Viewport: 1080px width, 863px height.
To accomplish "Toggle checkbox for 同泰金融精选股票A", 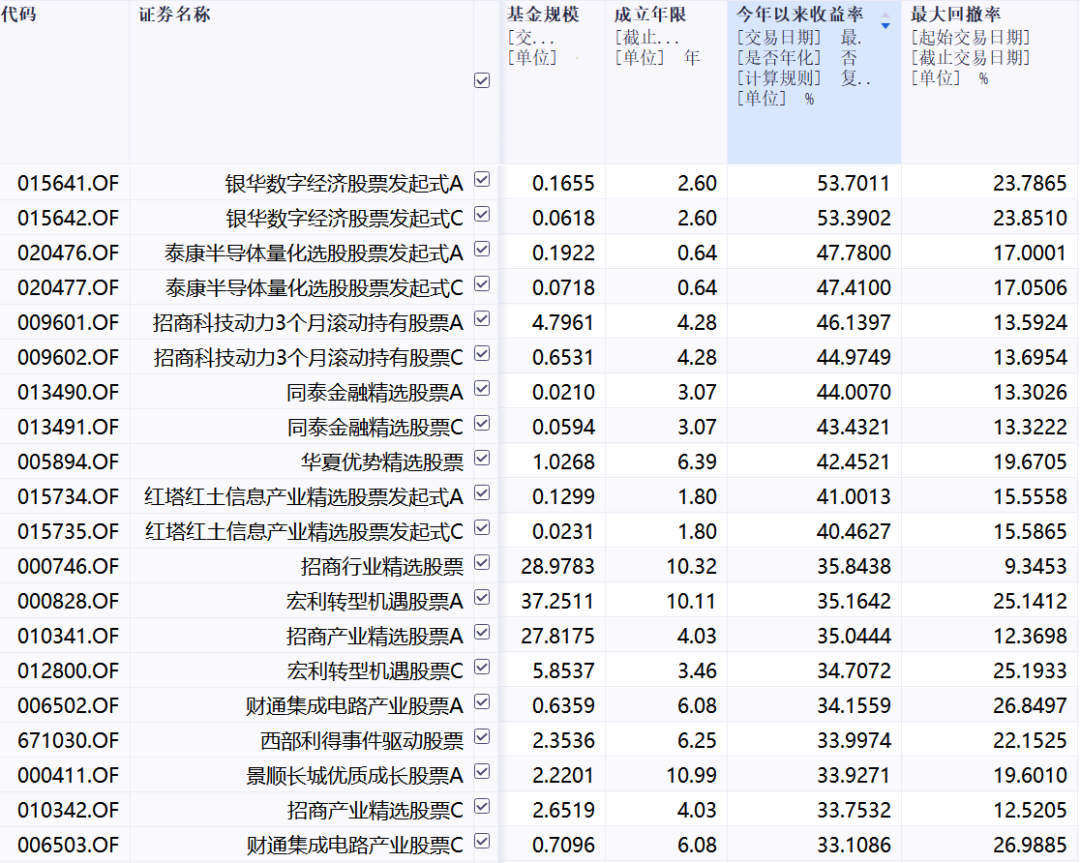I will pyautogui.click(x=482, y=388).
